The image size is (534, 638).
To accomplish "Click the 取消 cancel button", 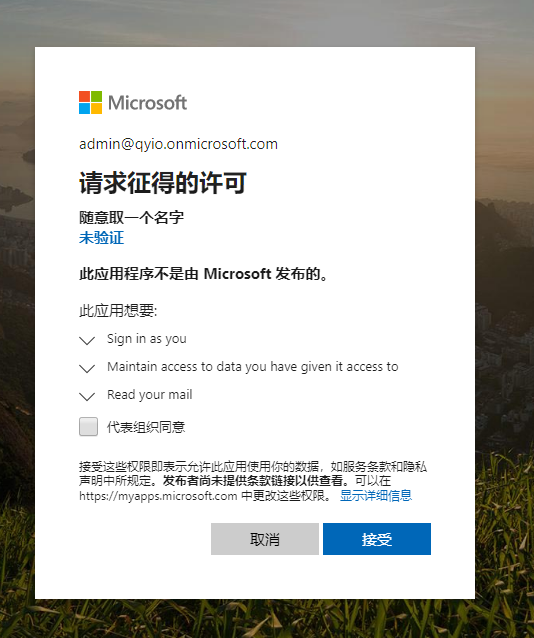I will (265, 539).
